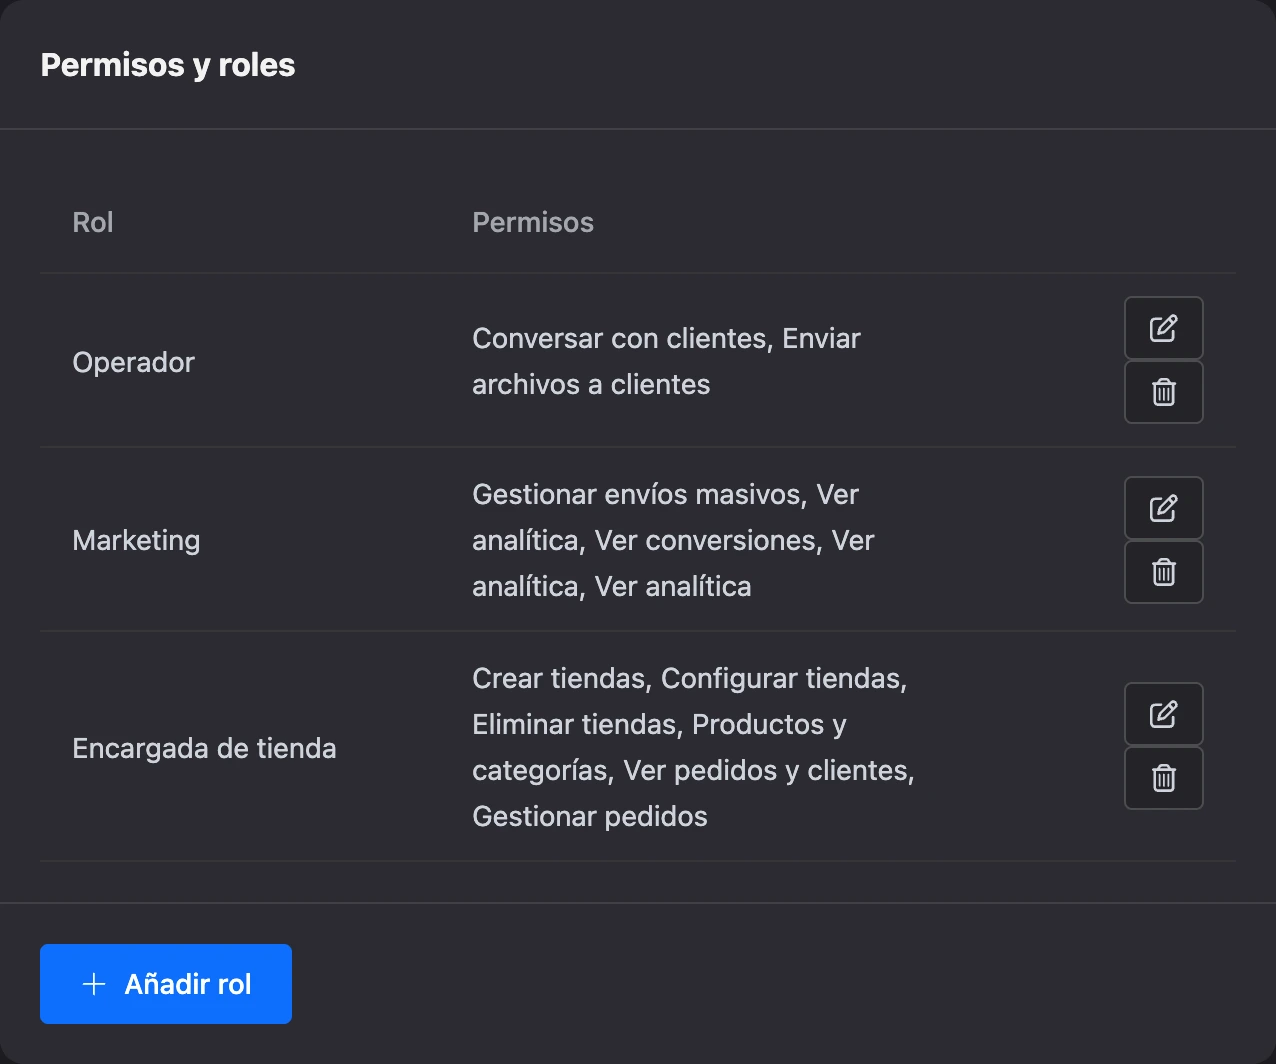This screenshot has height=1064, width=1276.
Task: Select the Marketing role name
Action: [x=137, y=541]
